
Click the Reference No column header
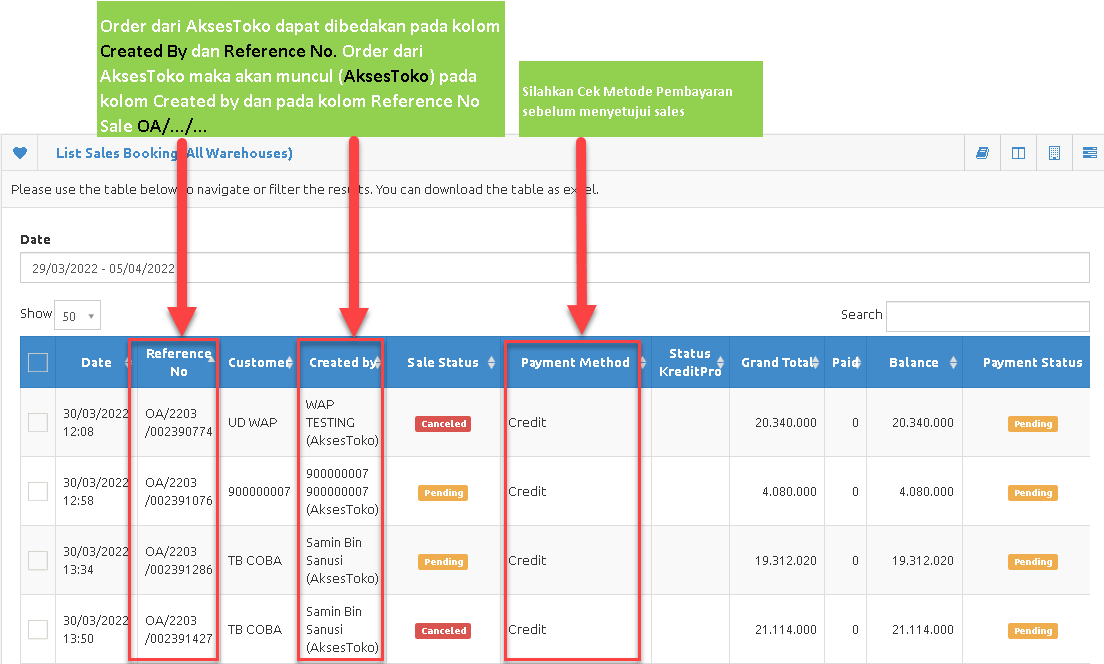click(x=179, y=362)
